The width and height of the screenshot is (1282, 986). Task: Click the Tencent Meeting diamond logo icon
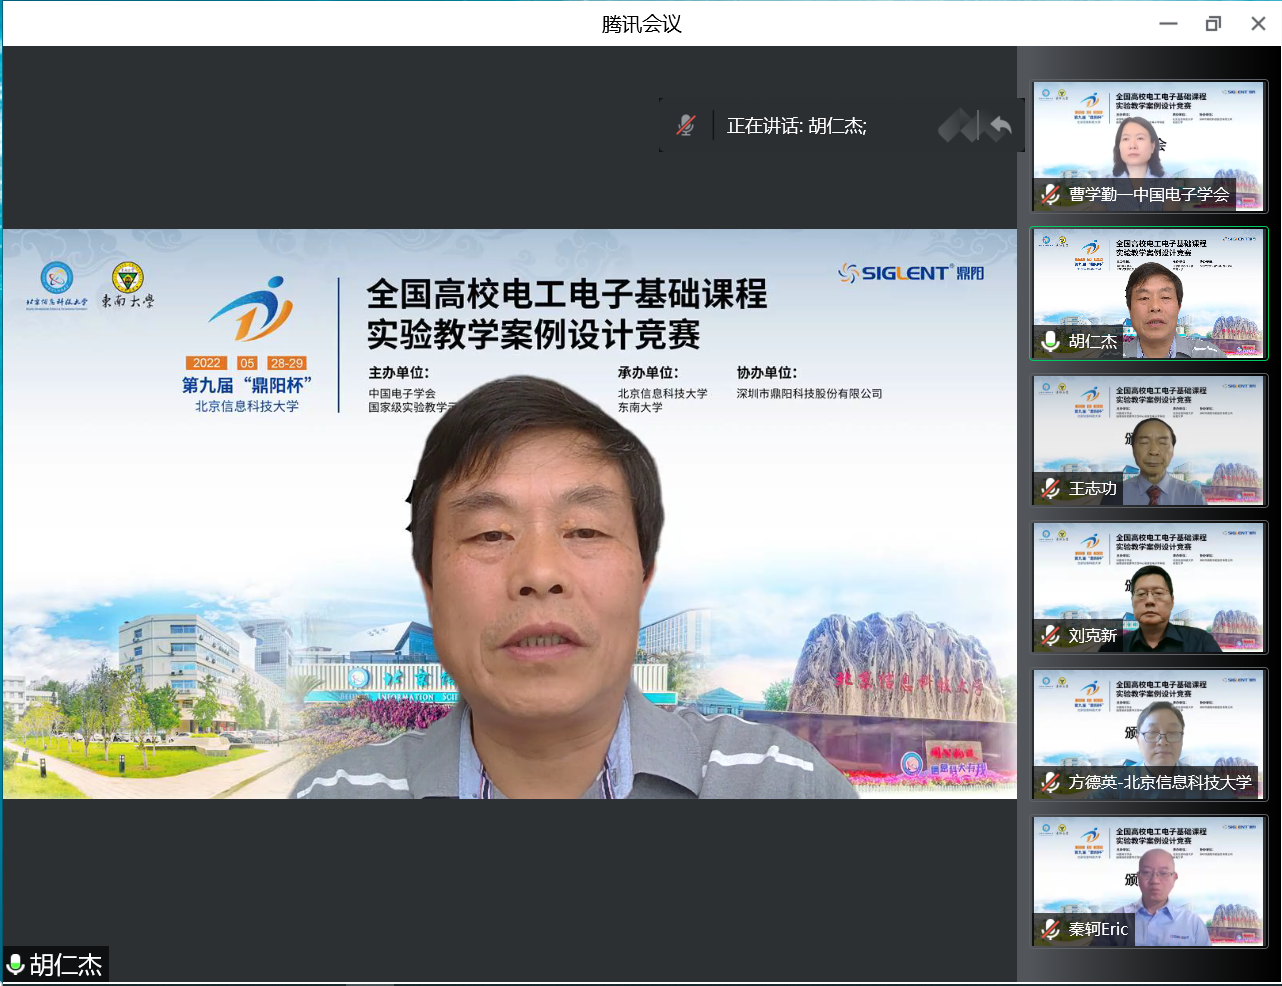click(x=958, y=126)
